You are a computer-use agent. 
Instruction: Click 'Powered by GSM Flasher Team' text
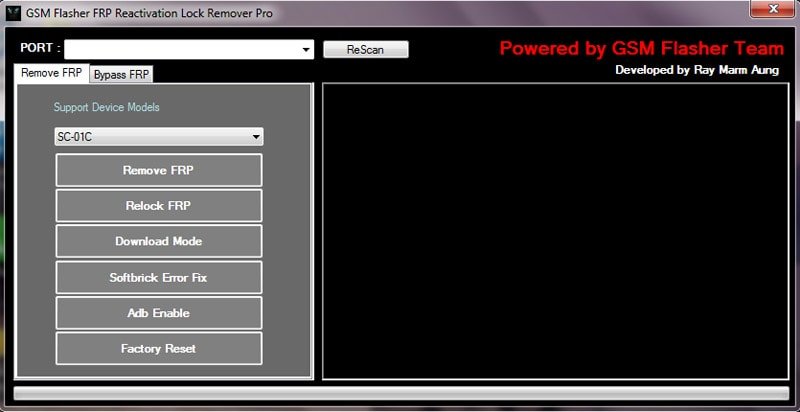click(x=641, y=48)
